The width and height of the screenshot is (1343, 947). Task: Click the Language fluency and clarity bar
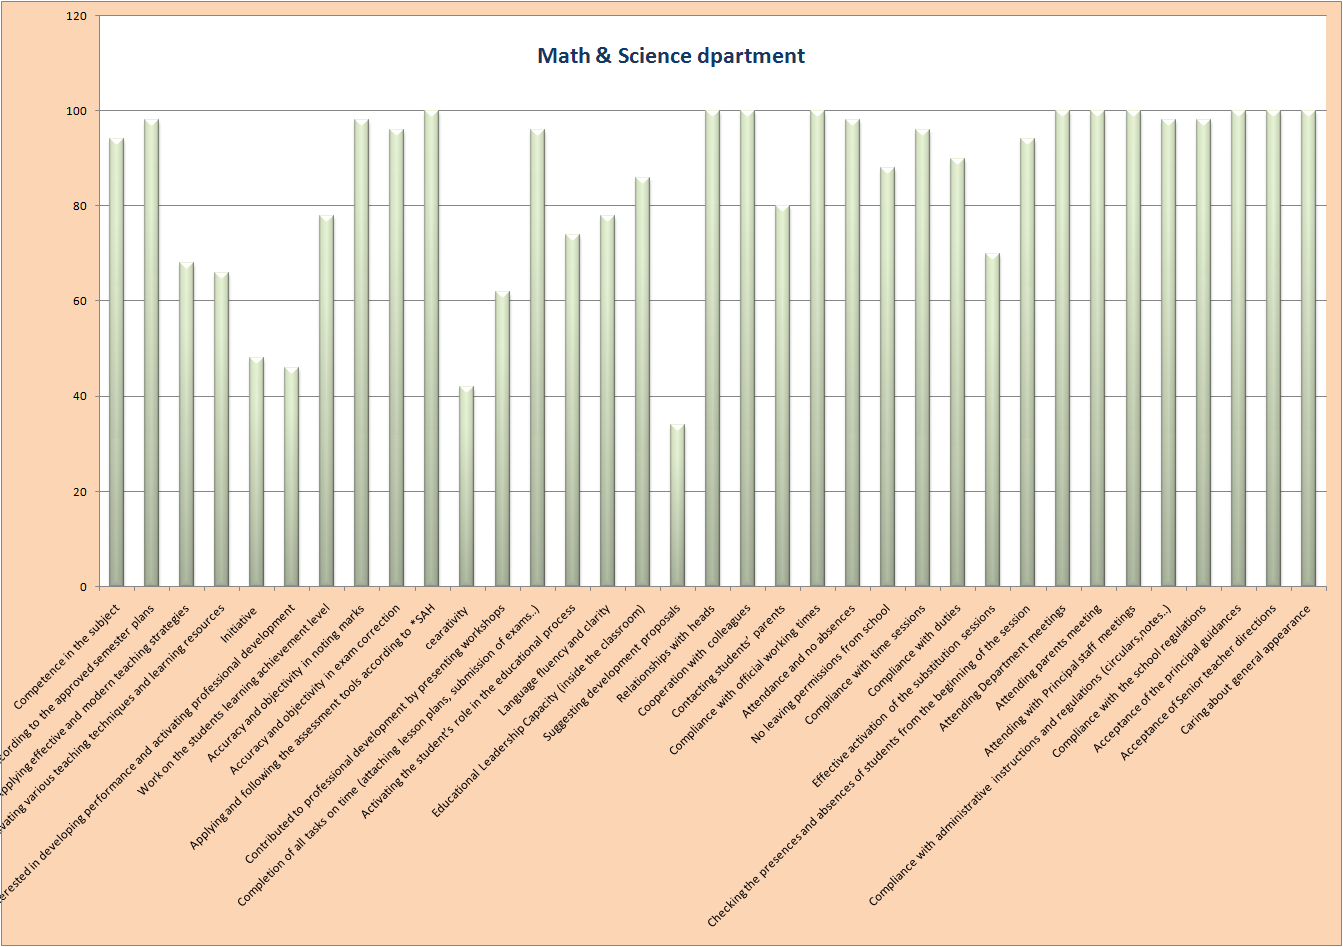click(x=607, y=401)
